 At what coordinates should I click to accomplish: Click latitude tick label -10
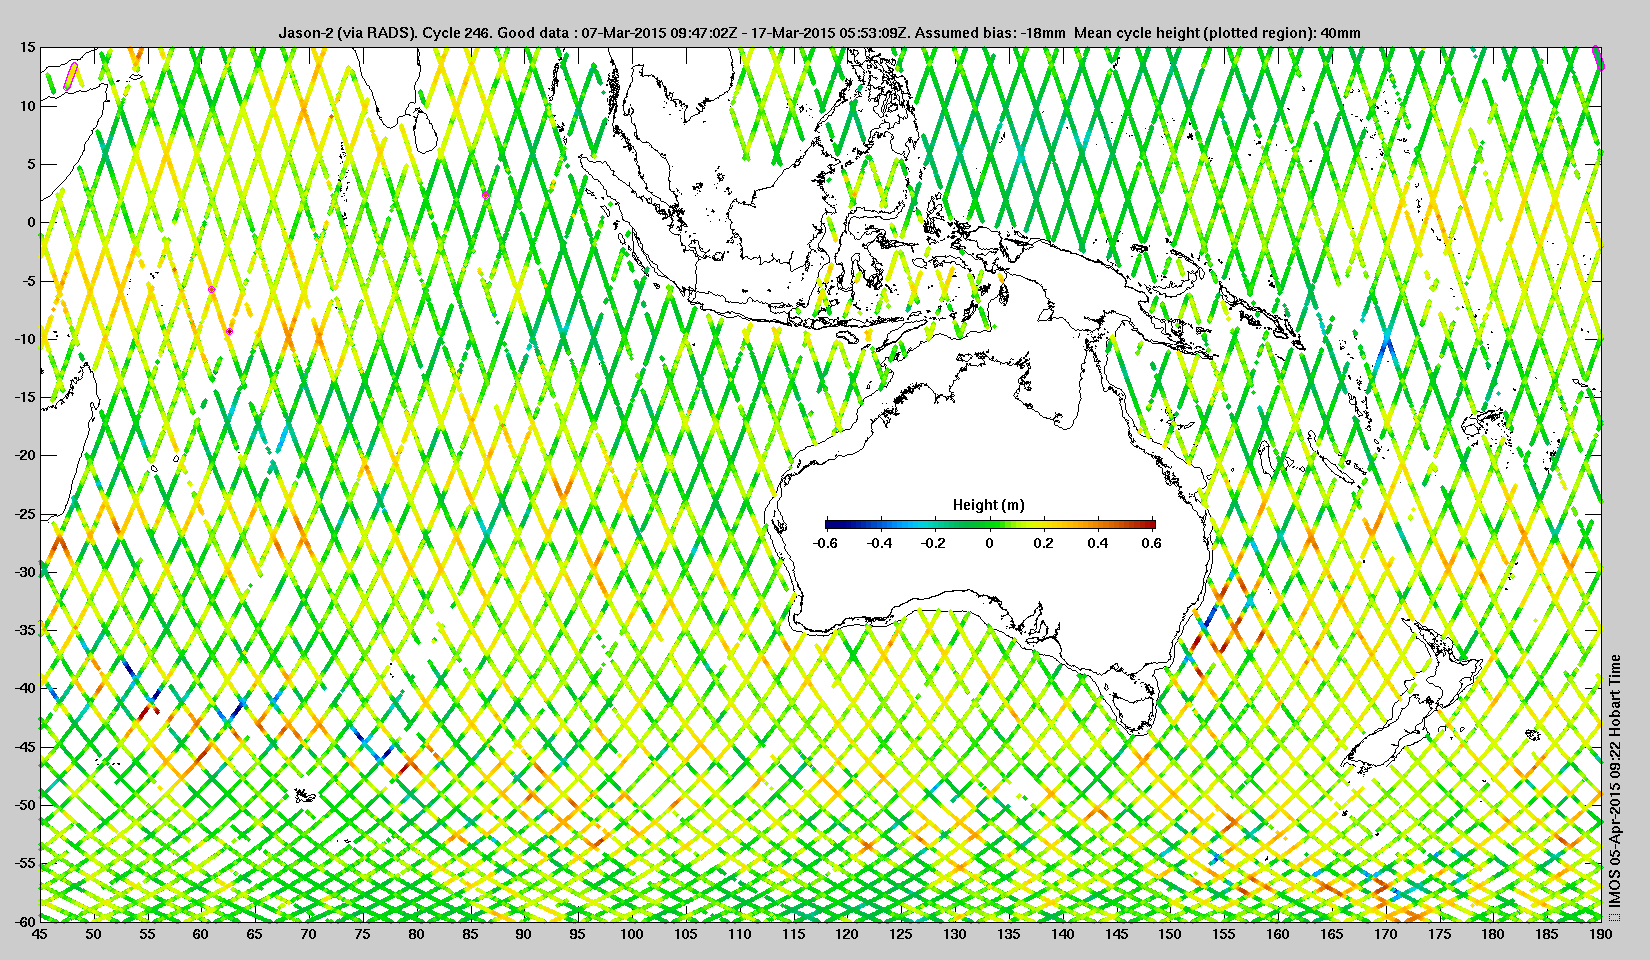[x=25, y=339]
